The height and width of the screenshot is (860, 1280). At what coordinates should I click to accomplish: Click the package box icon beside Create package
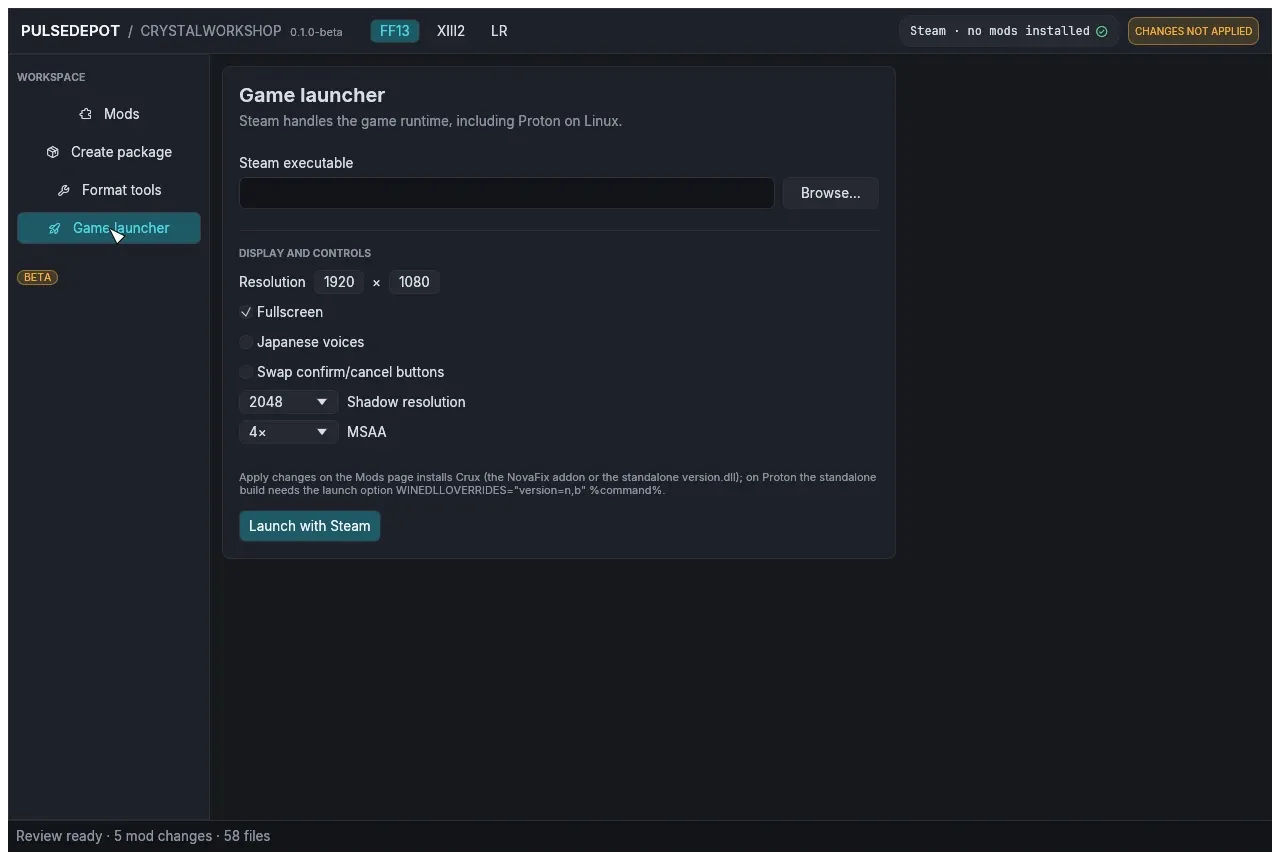click(53, 152)
